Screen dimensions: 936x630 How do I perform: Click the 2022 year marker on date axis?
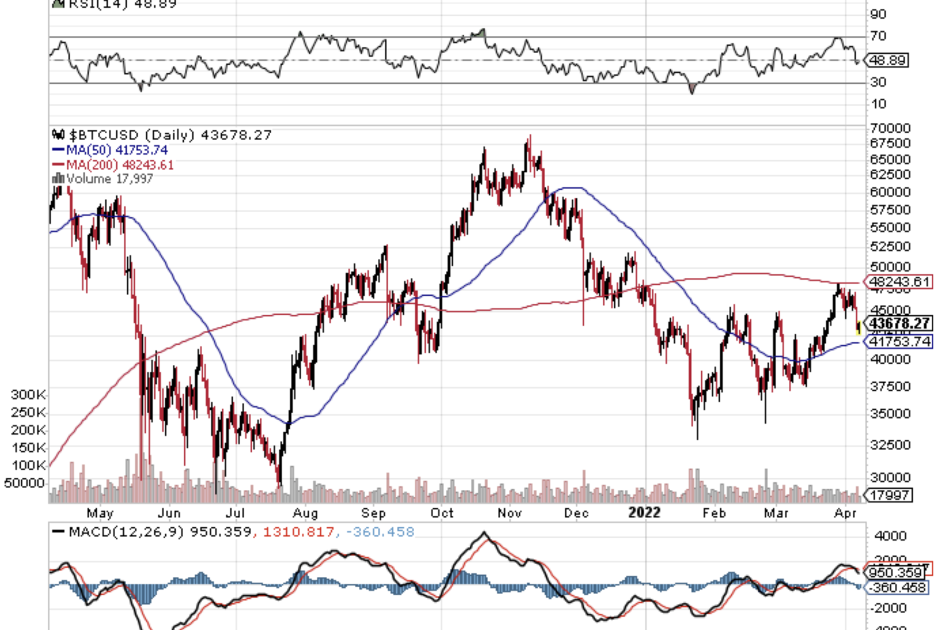click(x=643, y=512)
